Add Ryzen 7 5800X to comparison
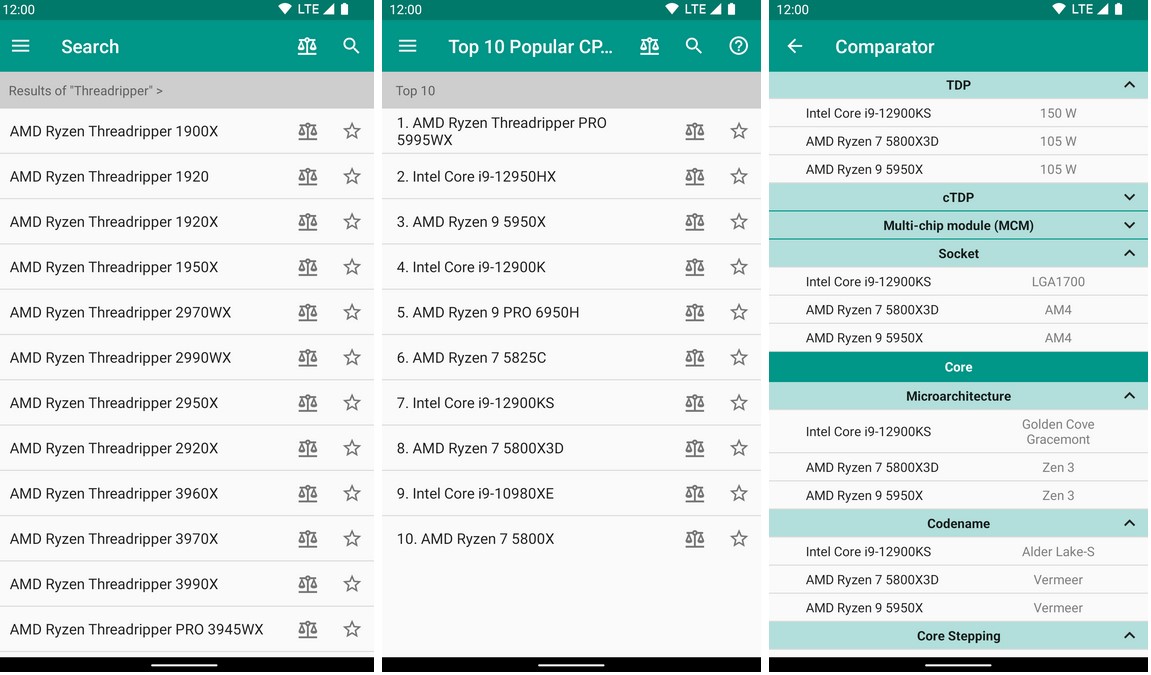 click(694, 539)
